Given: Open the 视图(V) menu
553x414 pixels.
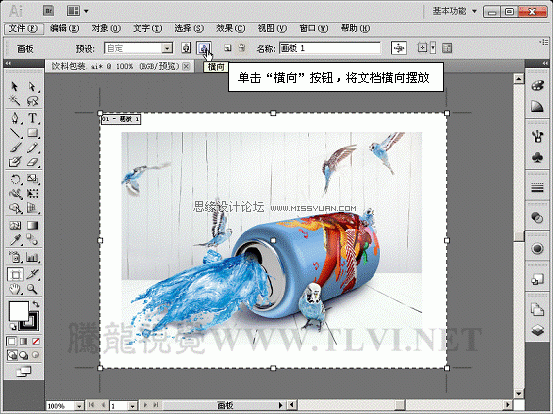Looking at the screenshot, I should point(272,29).
